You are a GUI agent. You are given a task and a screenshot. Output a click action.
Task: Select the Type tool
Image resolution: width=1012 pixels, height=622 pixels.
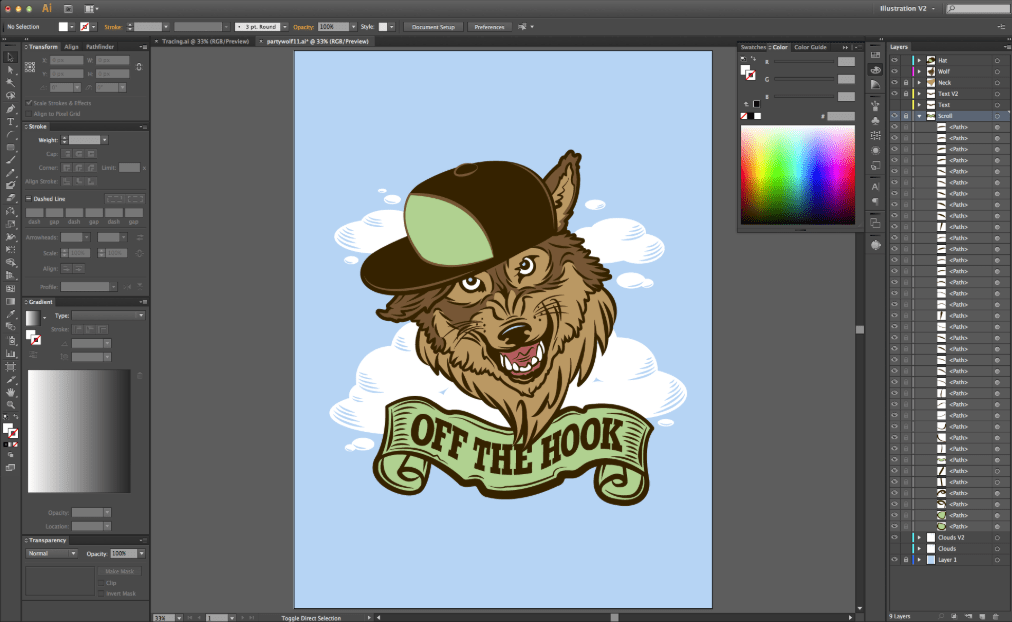[x=11, y=121]
